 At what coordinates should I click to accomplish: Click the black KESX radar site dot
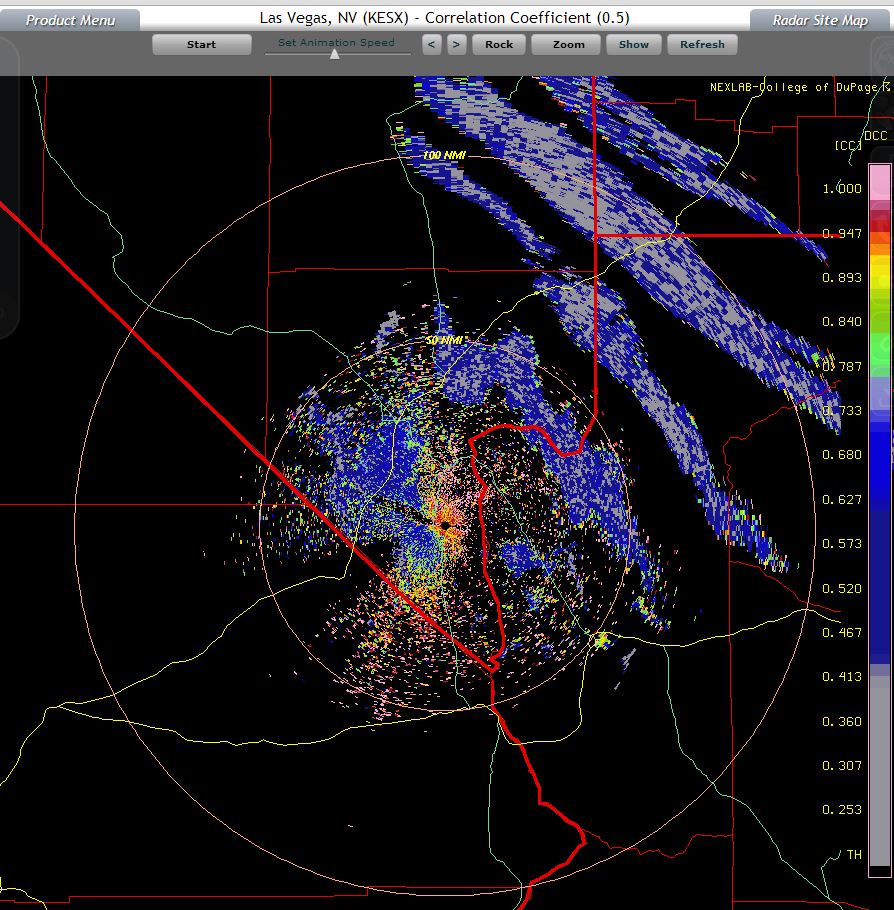coord(445,524)
